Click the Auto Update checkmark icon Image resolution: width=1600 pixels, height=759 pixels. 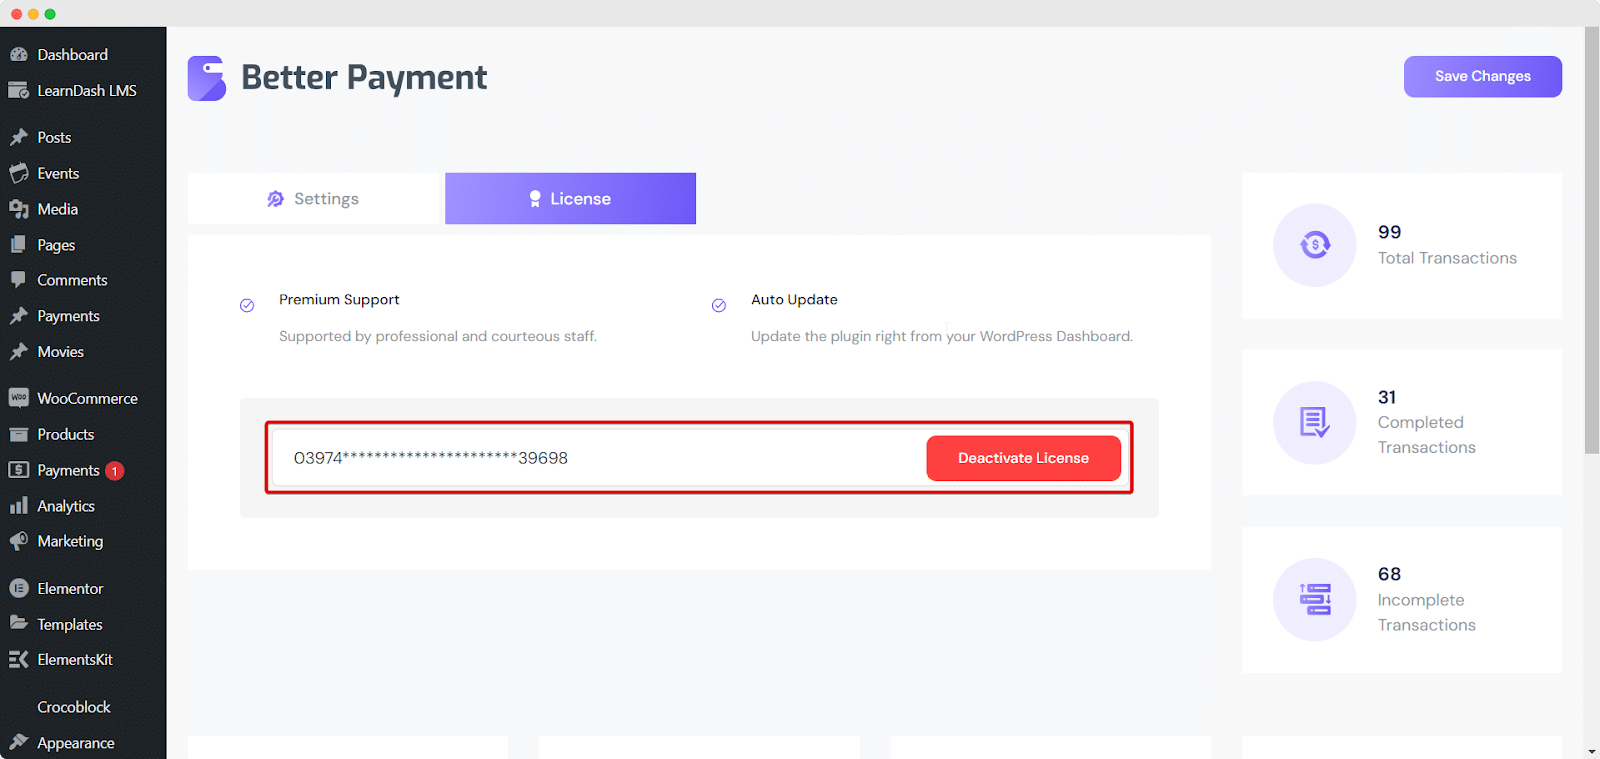click(x=719, y=305)
